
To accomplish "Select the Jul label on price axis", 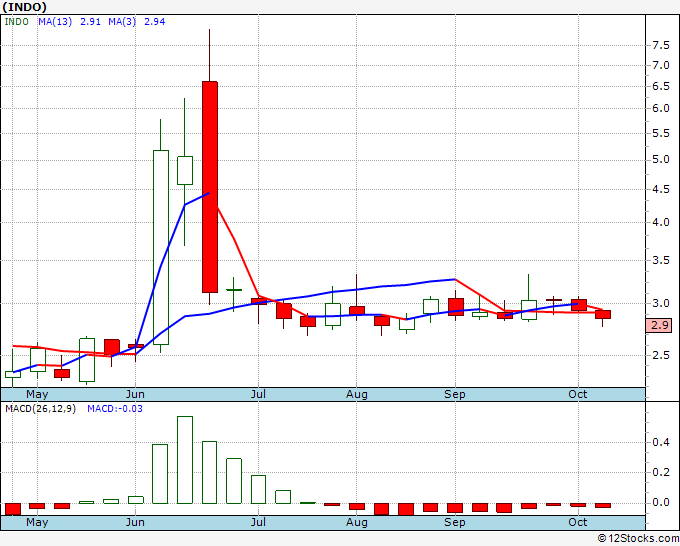I will 258,394.
